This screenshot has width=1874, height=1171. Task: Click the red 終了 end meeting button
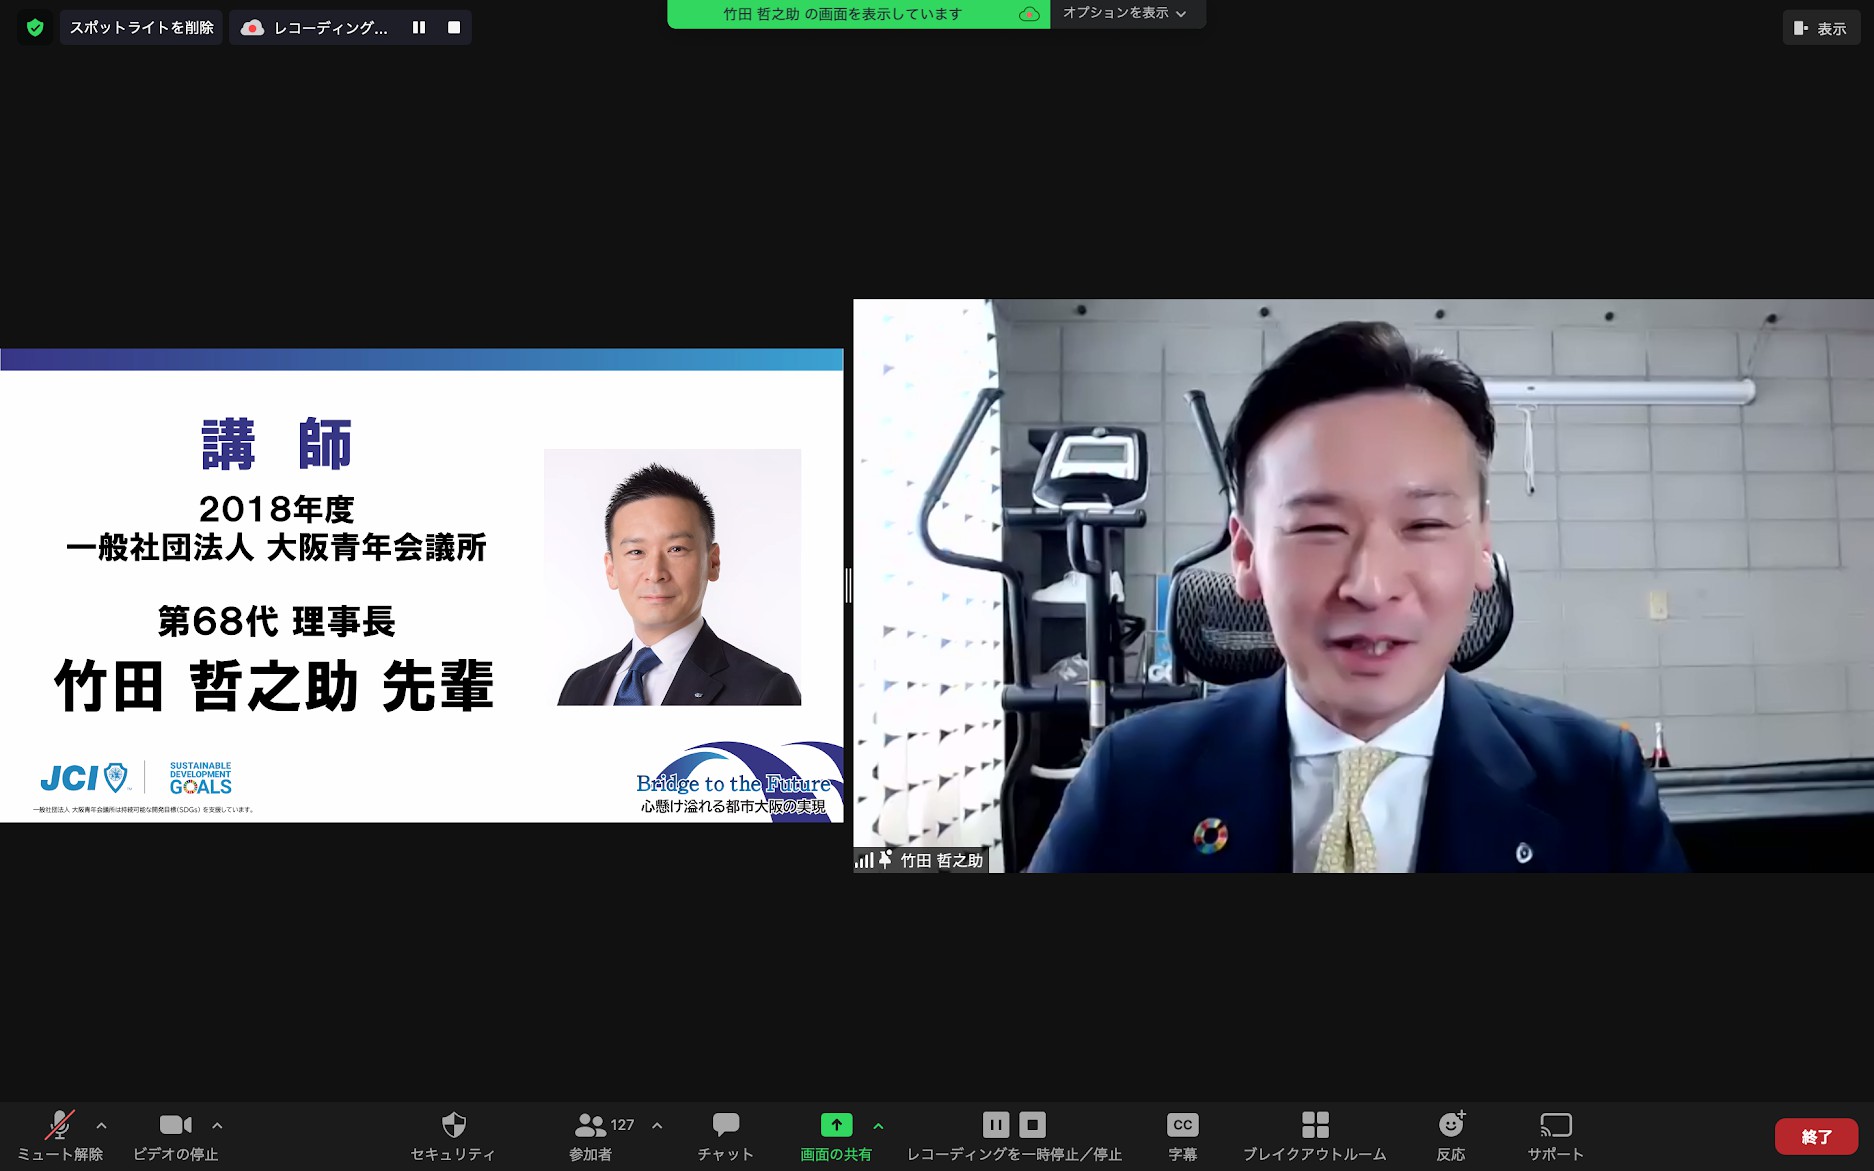point(1816,1136)
